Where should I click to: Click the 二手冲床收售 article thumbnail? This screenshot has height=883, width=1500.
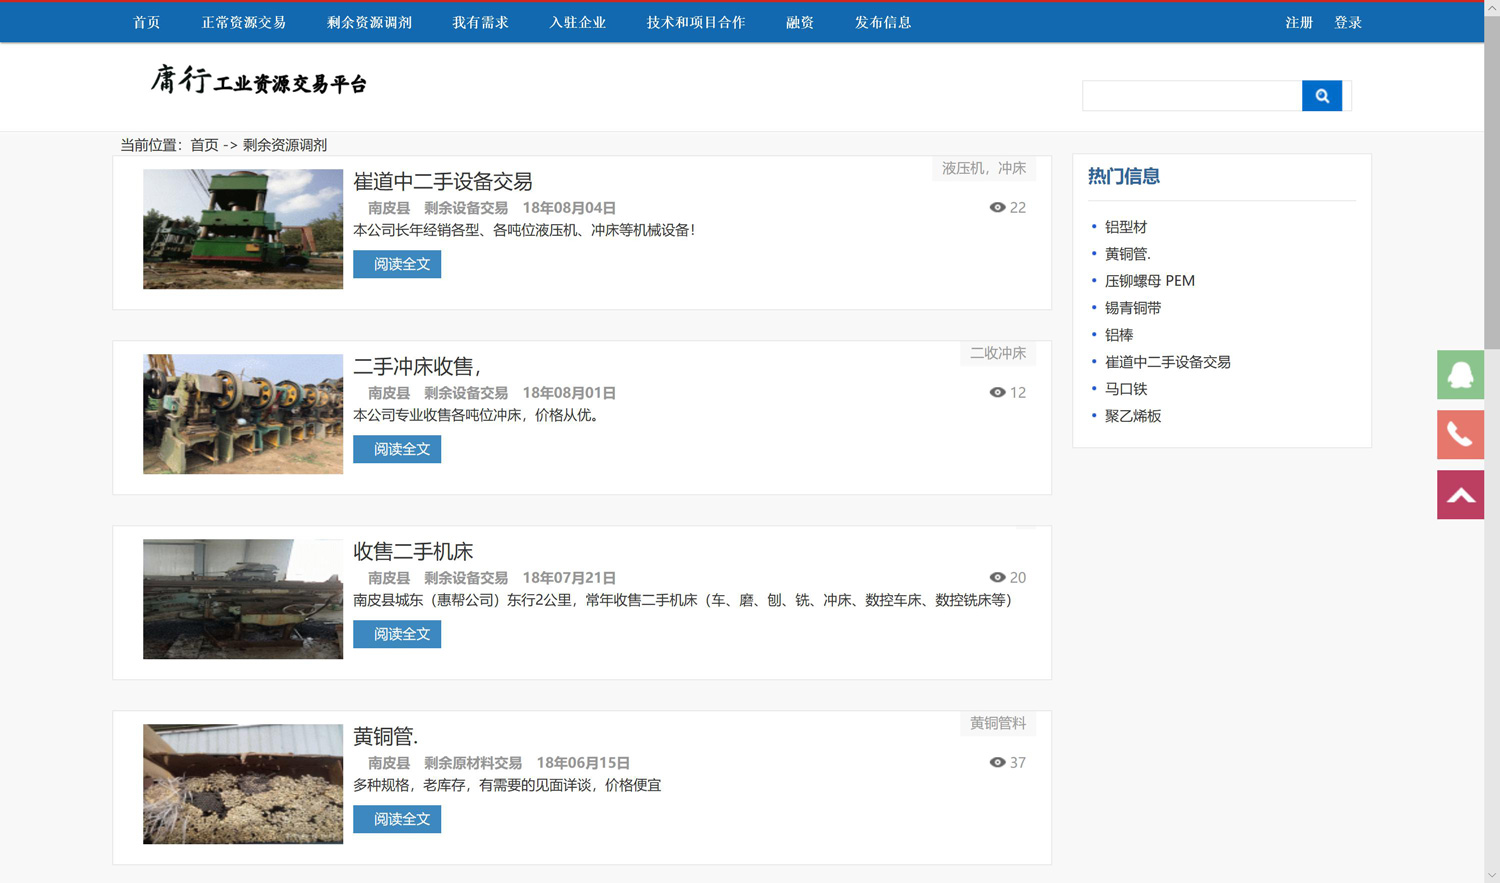click(242, 414)
